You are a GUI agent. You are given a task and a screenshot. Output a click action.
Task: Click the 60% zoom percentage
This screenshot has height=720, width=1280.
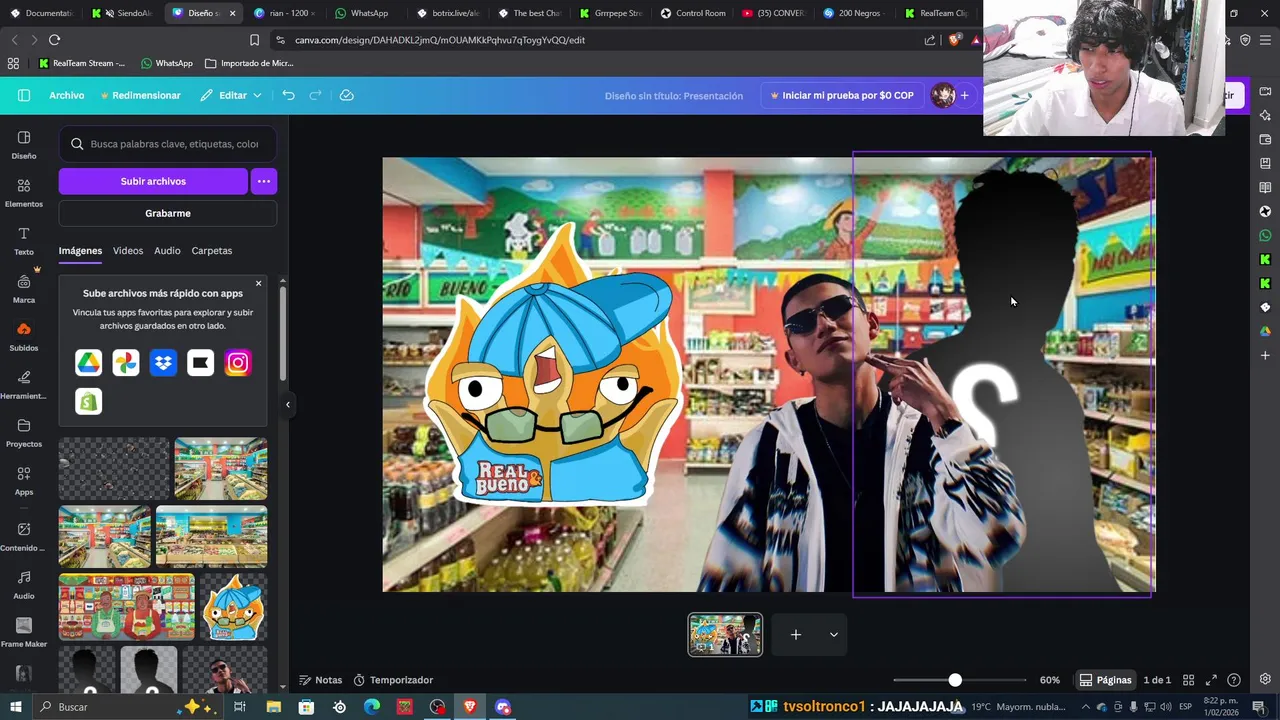[1050, 680]
